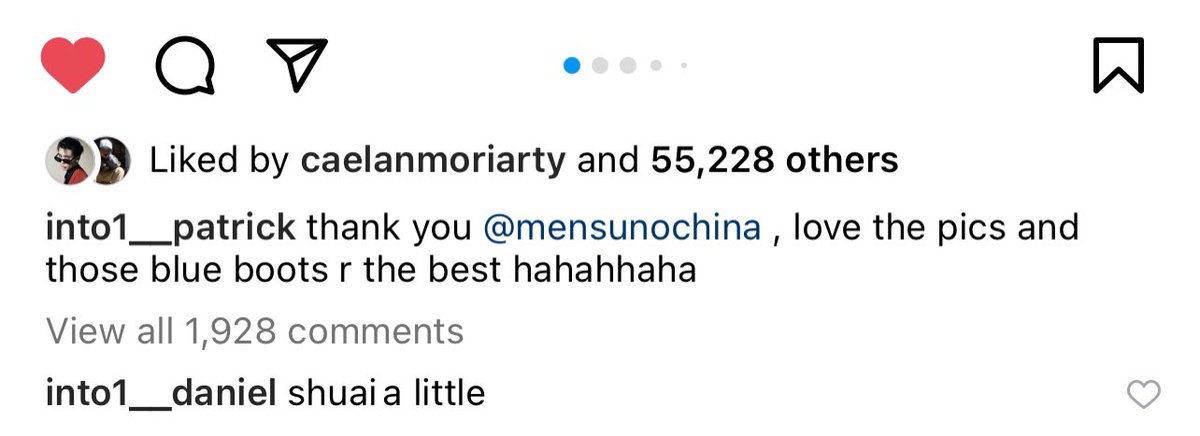Screen dimensions: 1200x436
Task: Tap the caption text about blue boots
Action: pyautogui.click(x=562, y=249)
